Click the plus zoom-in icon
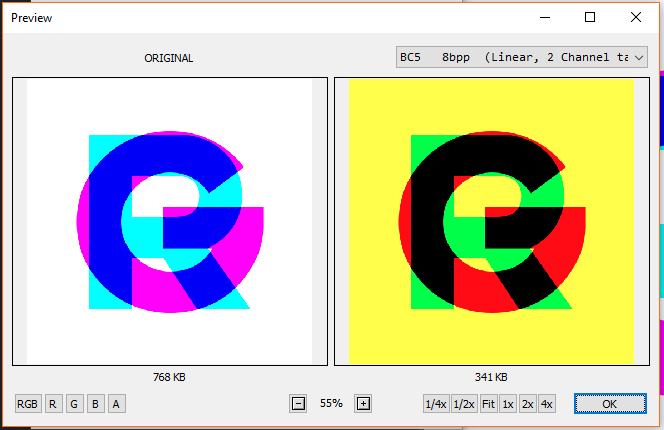Viewport: 664px width, 430px height. tap(363, 404)
